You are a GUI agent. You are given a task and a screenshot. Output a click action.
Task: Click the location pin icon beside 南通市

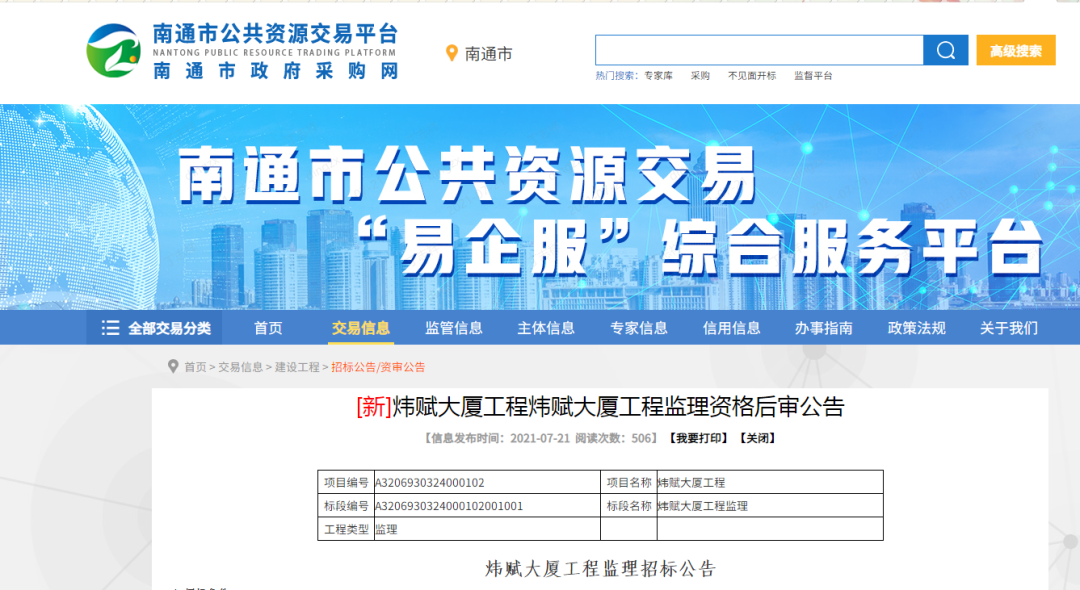click(x=452, y=54)
